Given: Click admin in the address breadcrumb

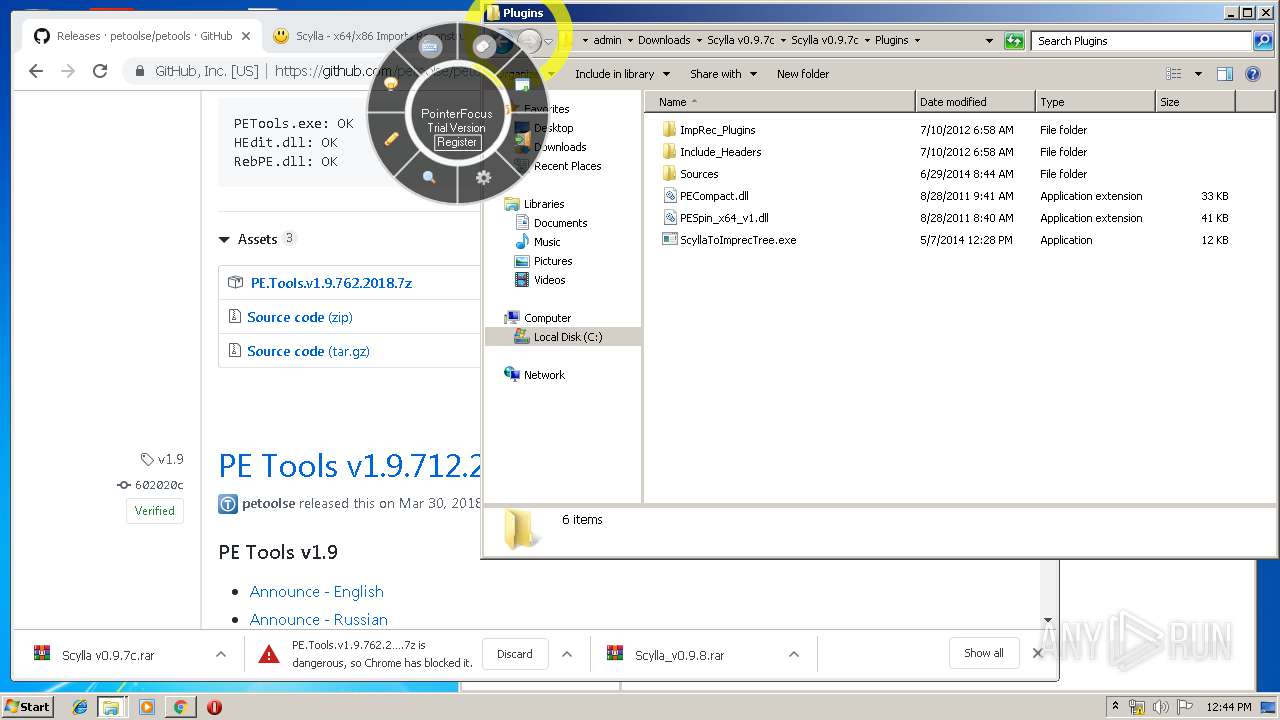Looking at the screenshot, I should pyautogui.click(x=607, y=41).
